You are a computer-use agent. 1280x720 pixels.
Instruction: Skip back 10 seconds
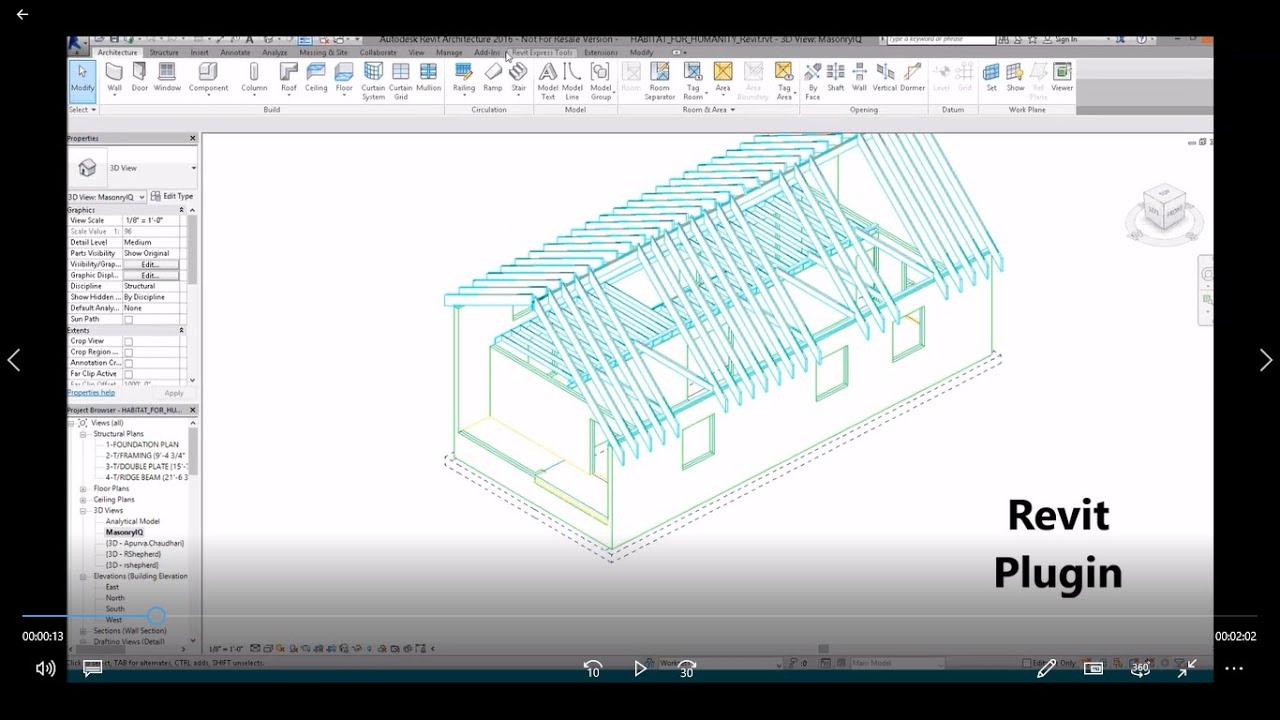pos(593,668)
